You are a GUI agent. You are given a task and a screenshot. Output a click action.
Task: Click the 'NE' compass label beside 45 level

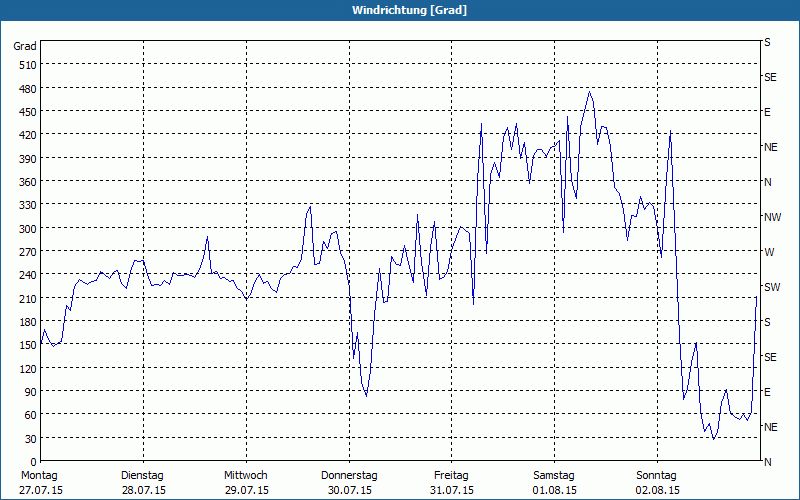(771, 427)
